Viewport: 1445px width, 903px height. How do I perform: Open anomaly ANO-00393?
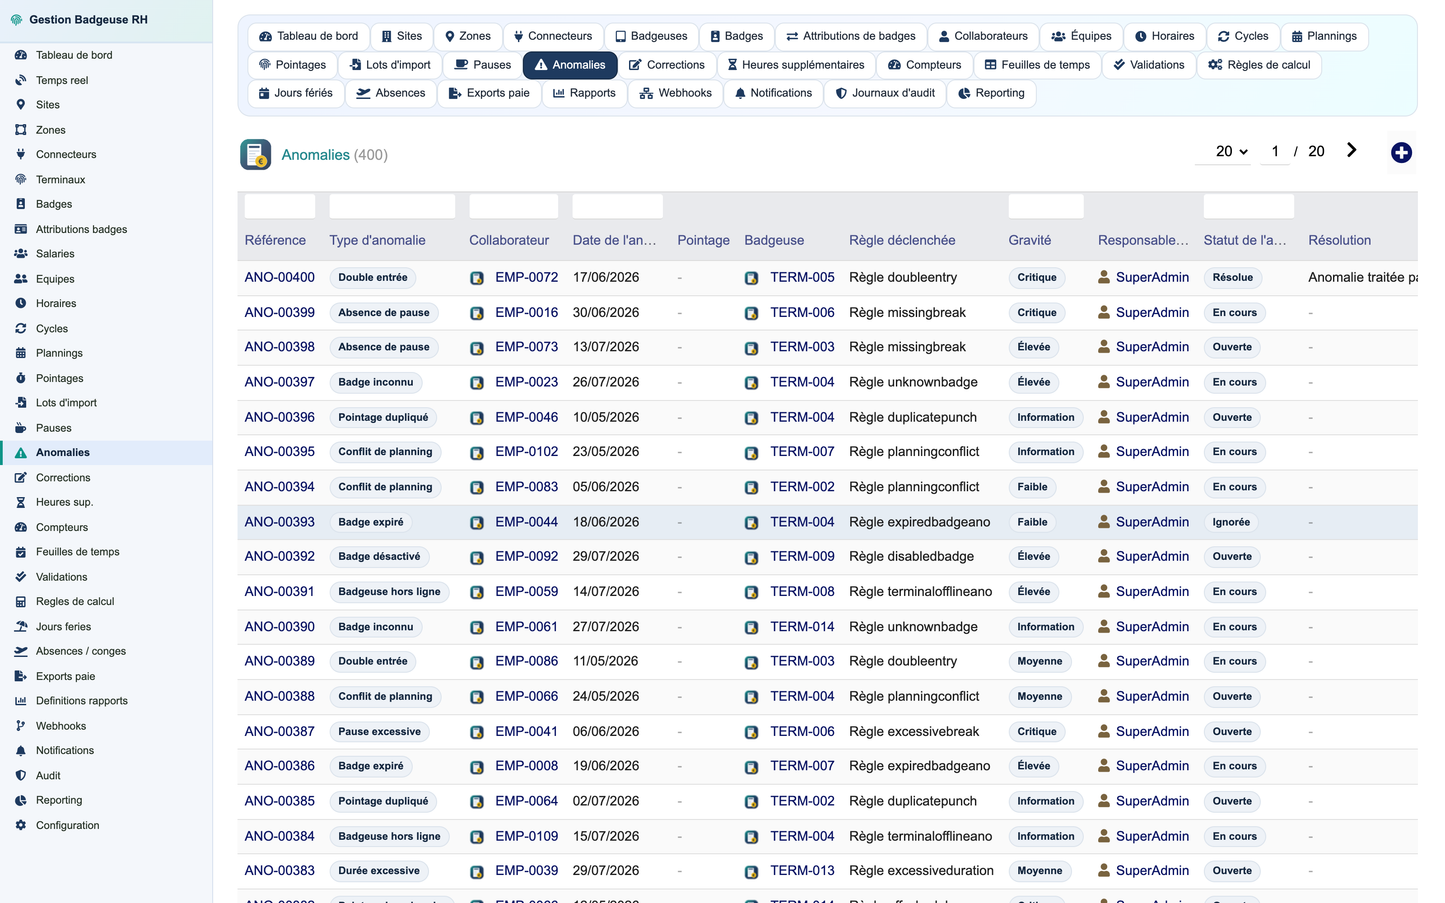pyautogui.click(x=280, y=522)
